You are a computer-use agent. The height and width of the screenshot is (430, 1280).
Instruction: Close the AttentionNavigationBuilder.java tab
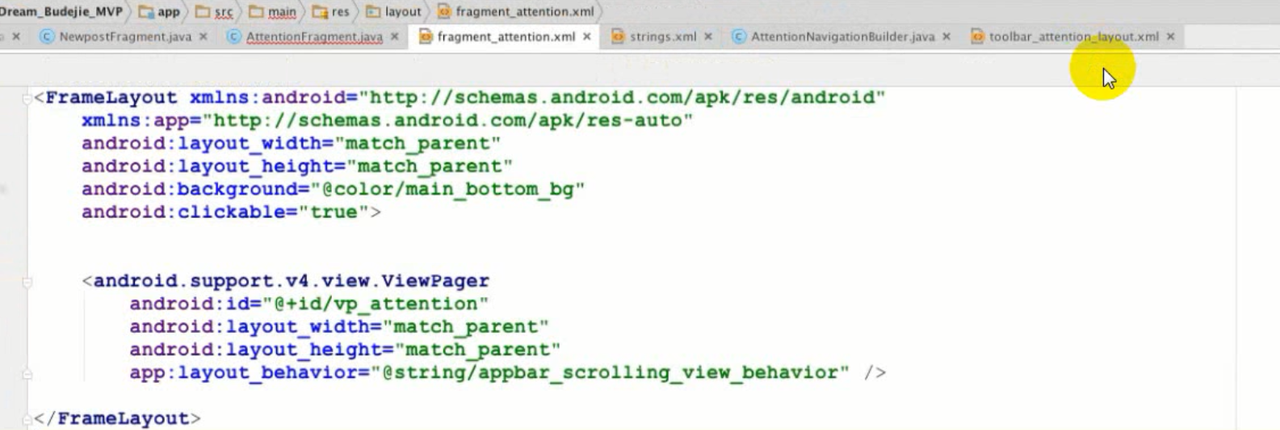[x=946, y=37]
